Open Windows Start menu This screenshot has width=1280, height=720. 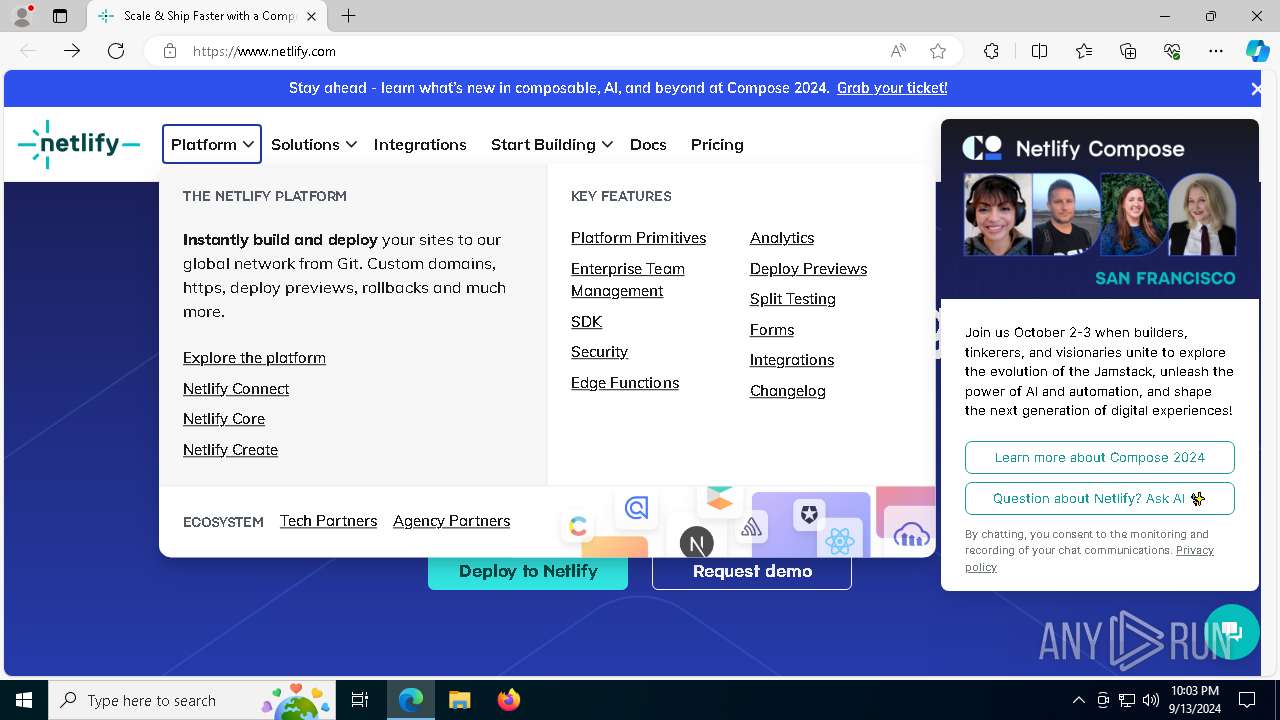click(24, 700)
